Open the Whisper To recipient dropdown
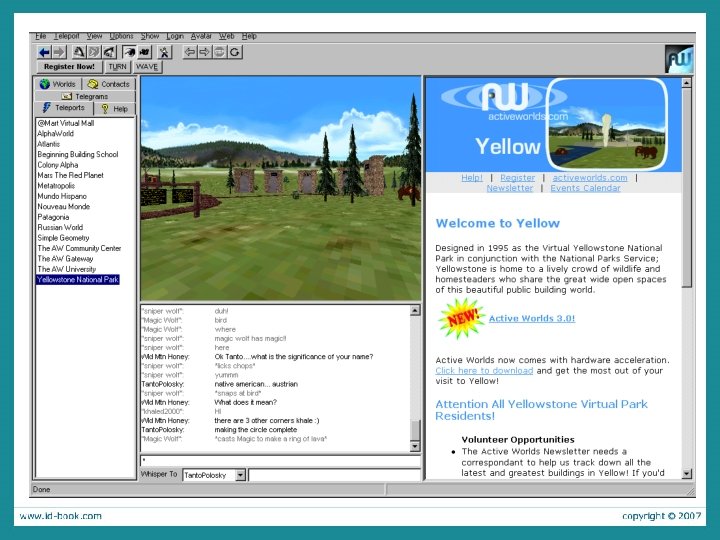Screen dimensions: 720x540 tap(241, 475)
